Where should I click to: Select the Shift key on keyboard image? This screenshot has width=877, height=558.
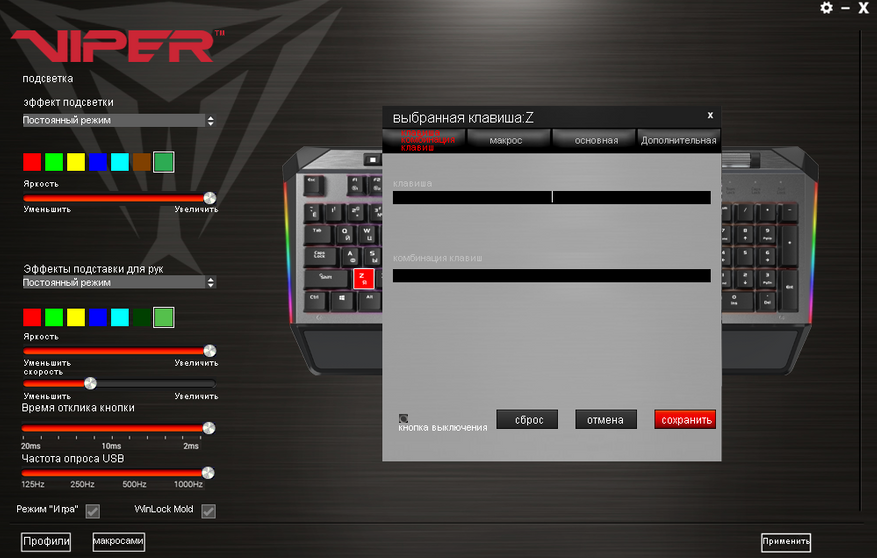(x=326, y=278)
